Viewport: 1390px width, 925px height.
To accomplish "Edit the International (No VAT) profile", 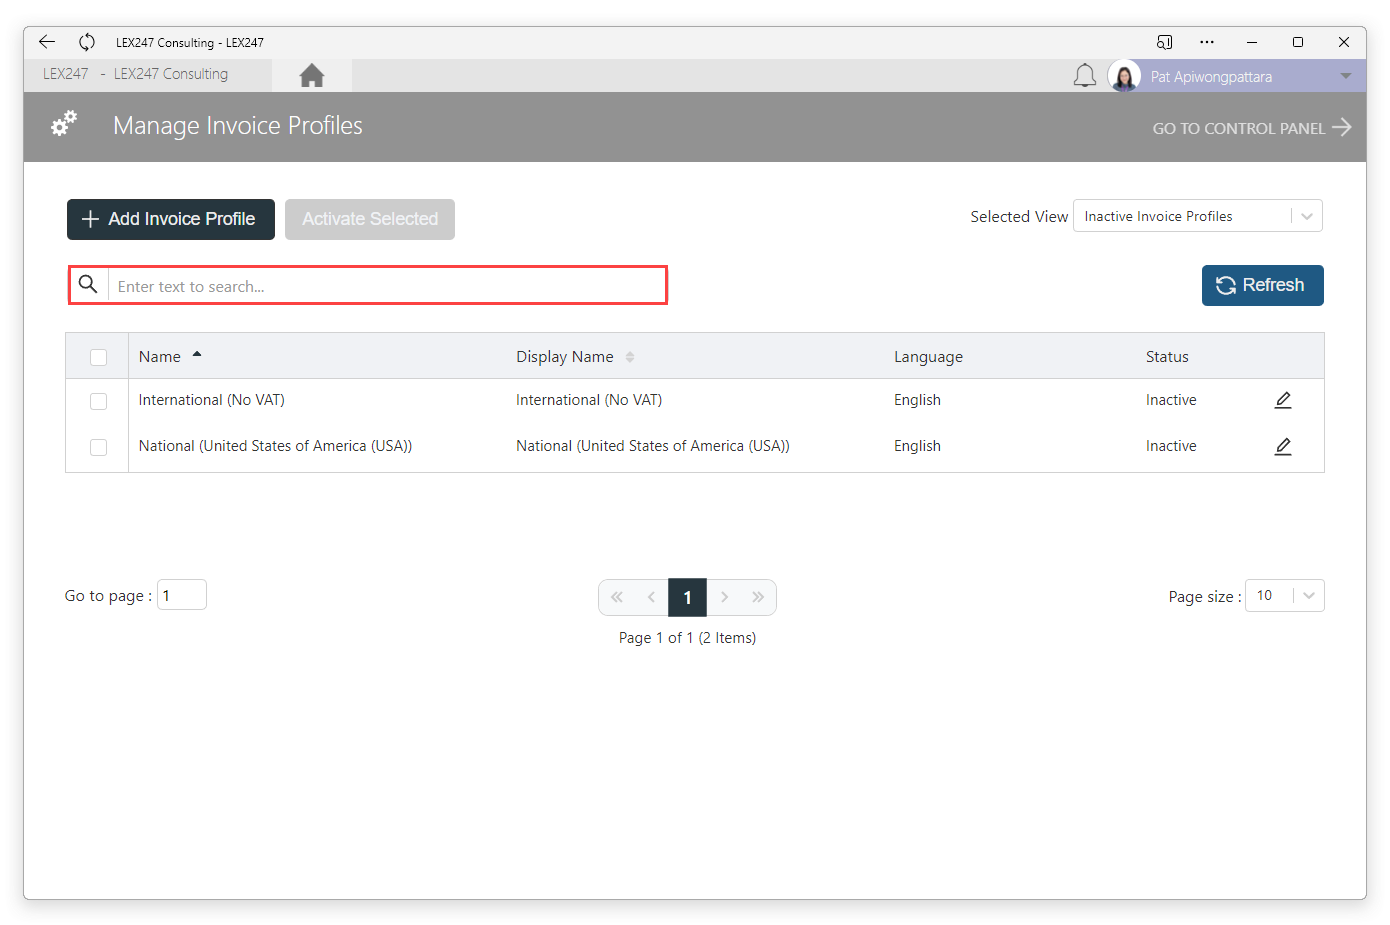I will coord(1283,400).
